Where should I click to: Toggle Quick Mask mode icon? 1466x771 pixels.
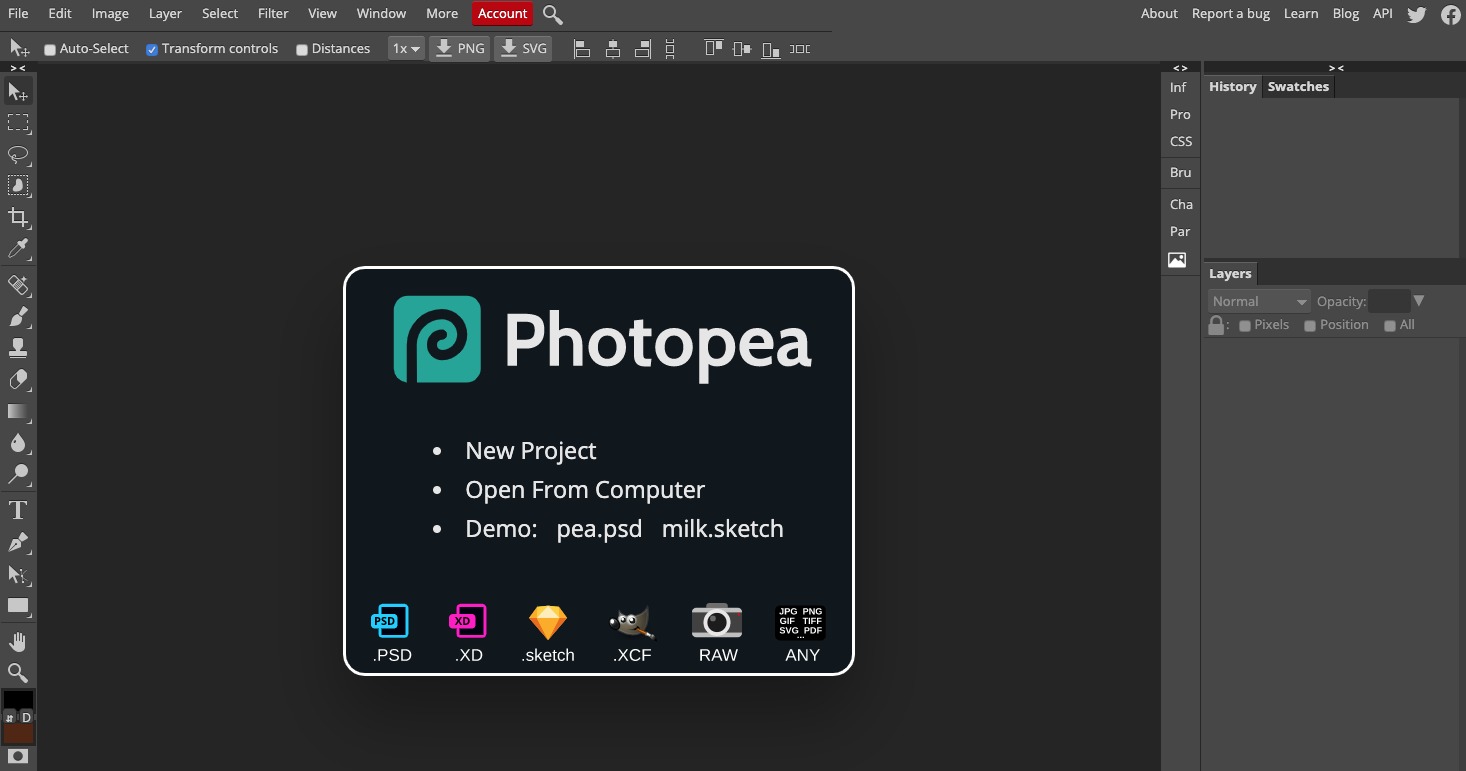[x=18, y=756]
